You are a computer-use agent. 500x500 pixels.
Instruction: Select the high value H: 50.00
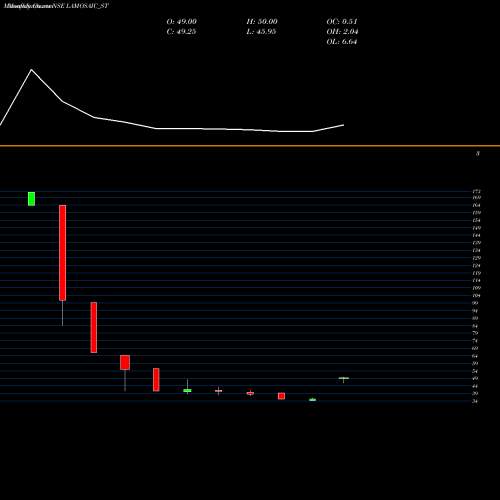[x=262, y=22]
